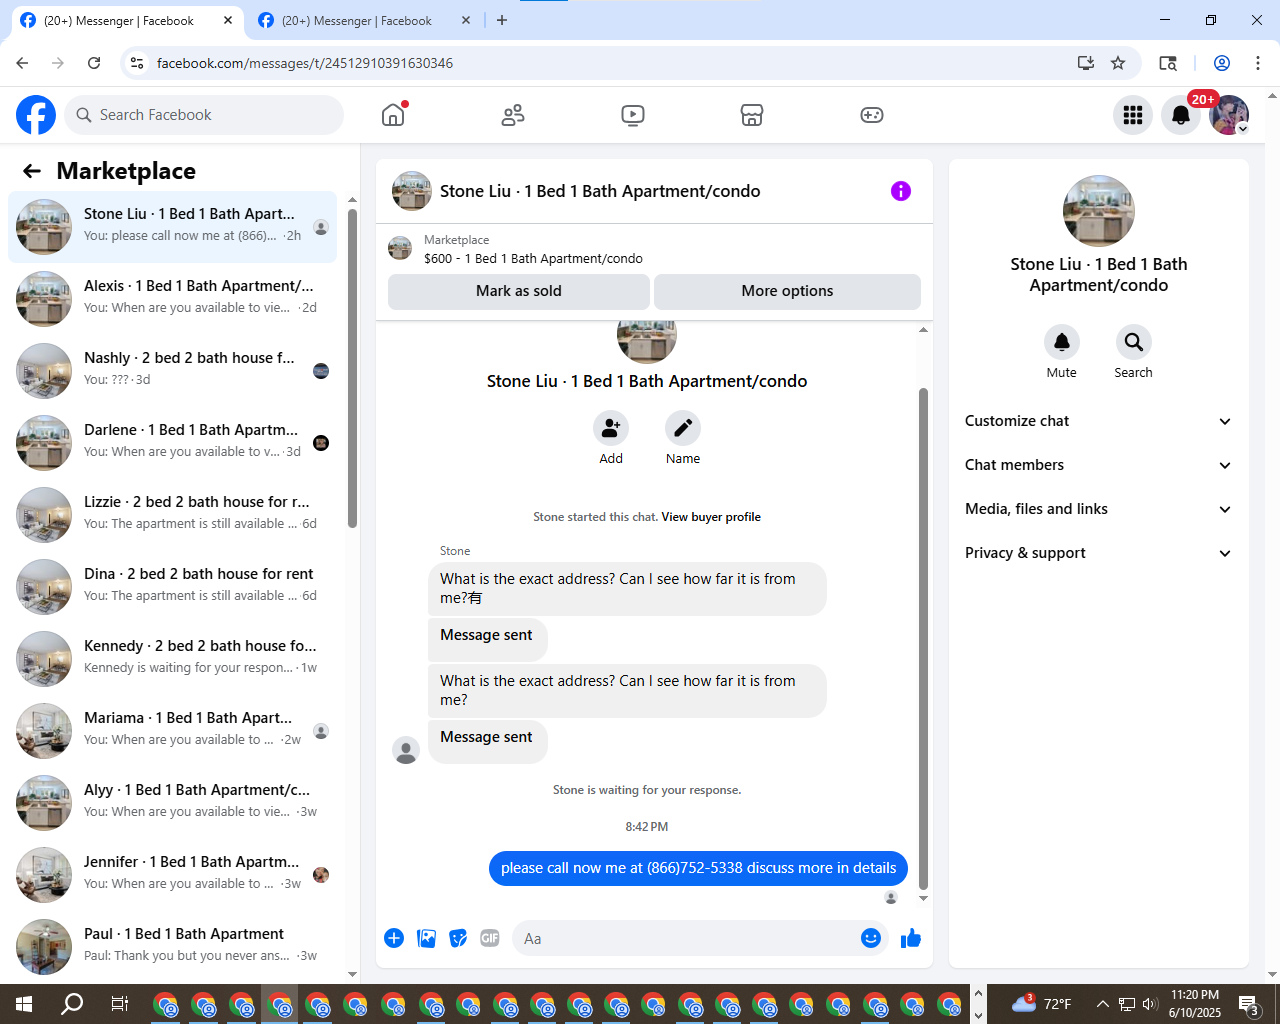
Task: Open $600 1 Bed 1 Bath listing link
Action: pyautogui.click(x=533, y=258)
